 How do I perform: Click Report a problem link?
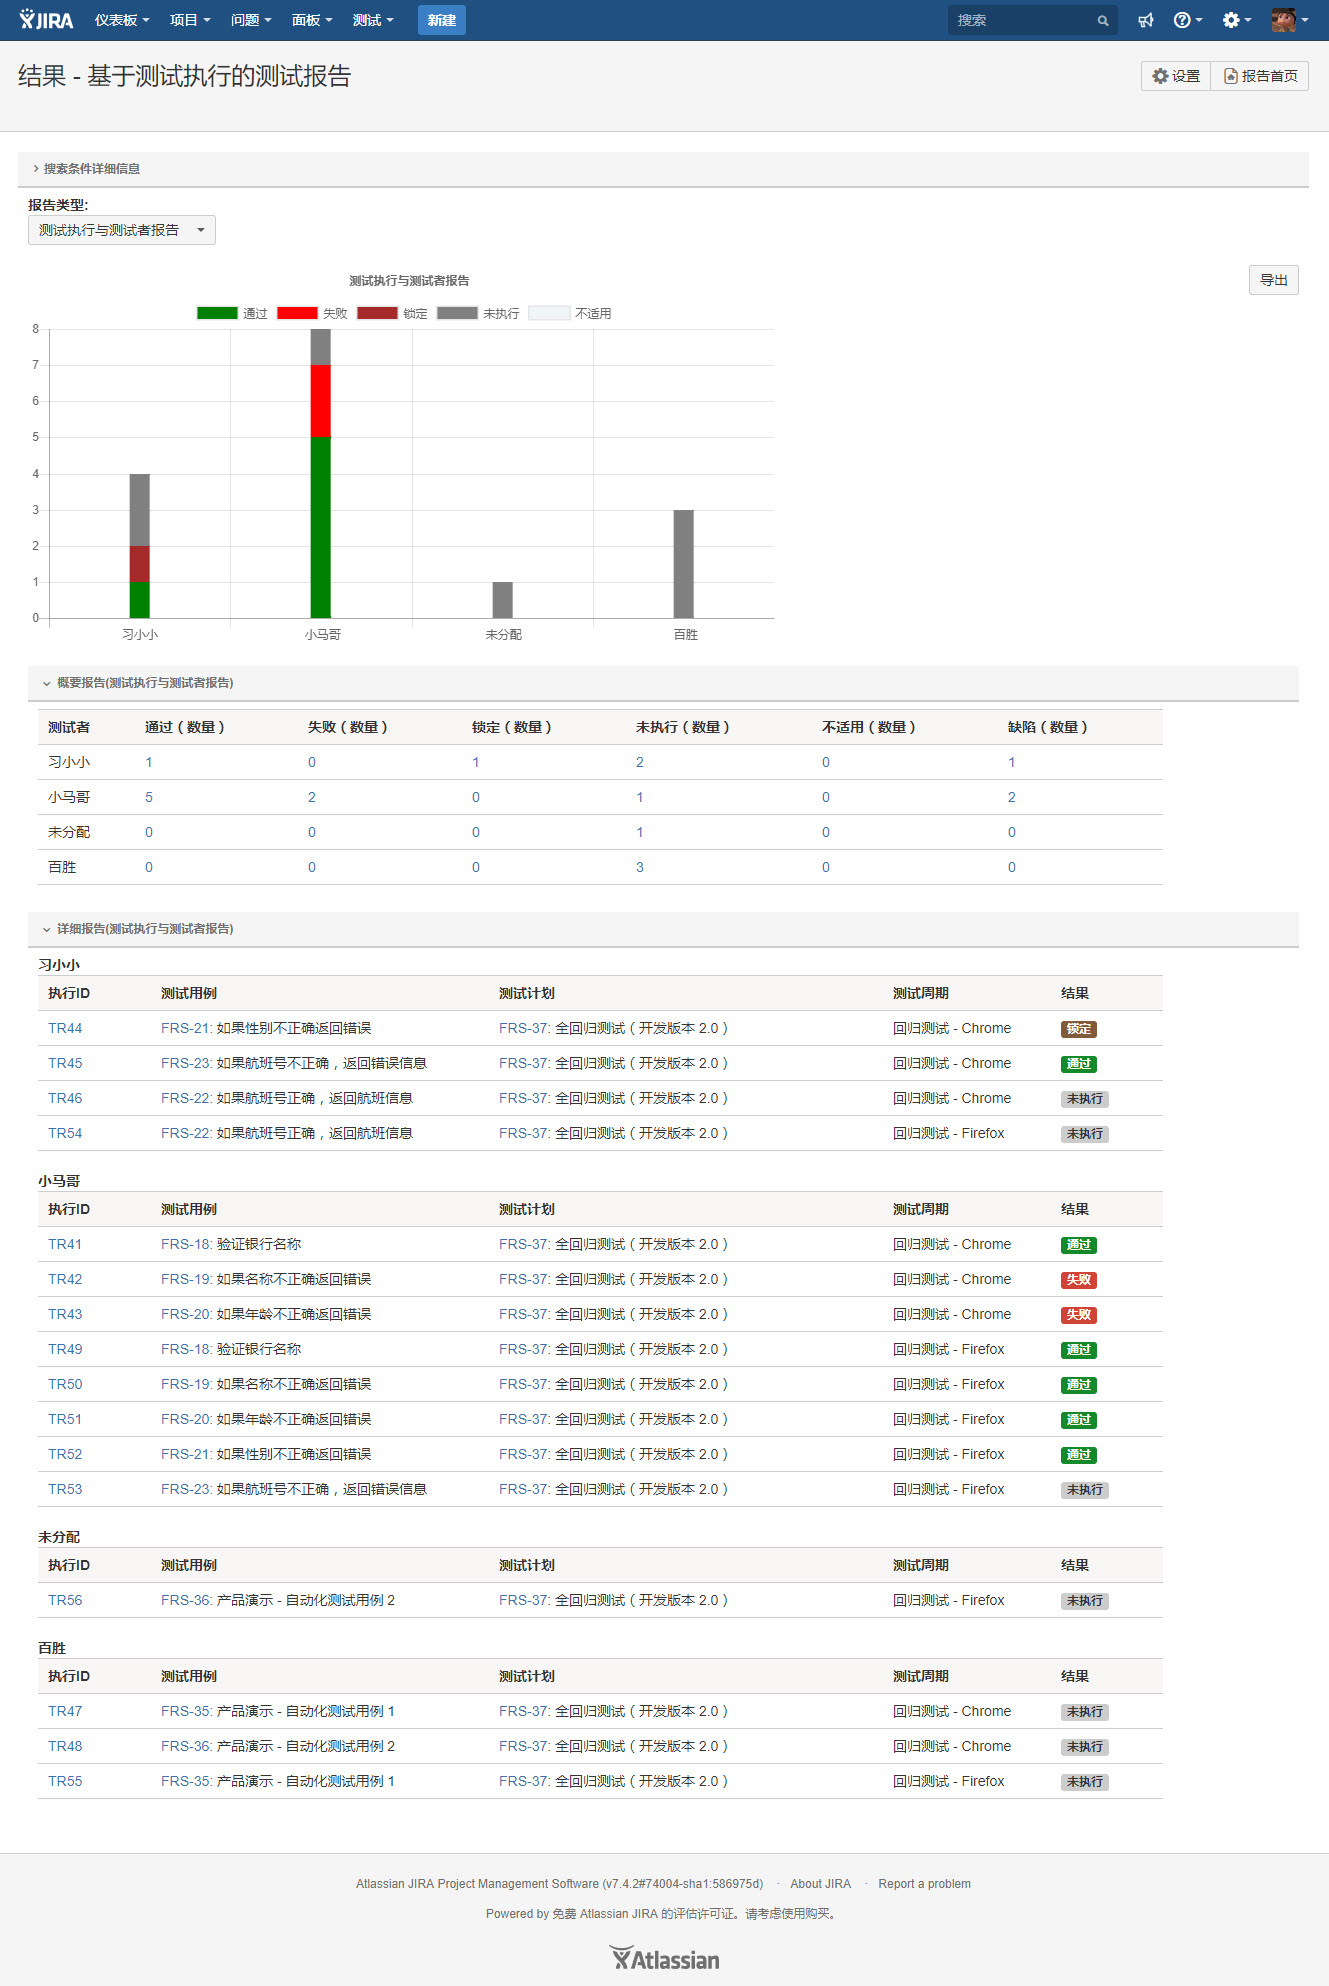pos(925,1884)
